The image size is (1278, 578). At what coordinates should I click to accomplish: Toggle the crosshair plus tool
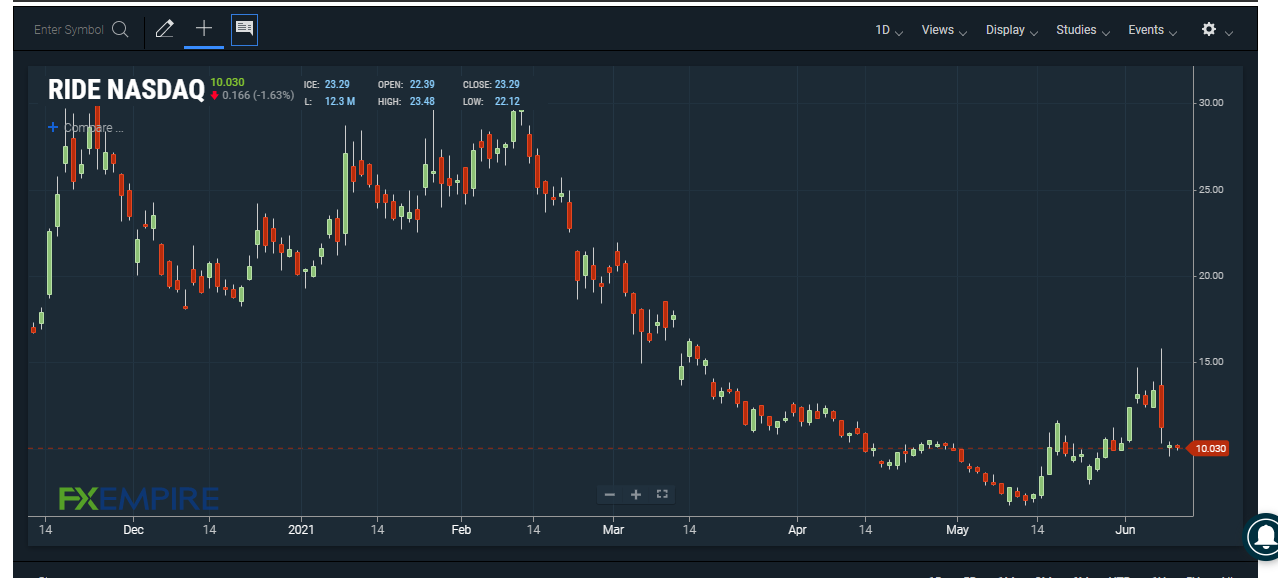pyautogui.click(x=204, y=29)
